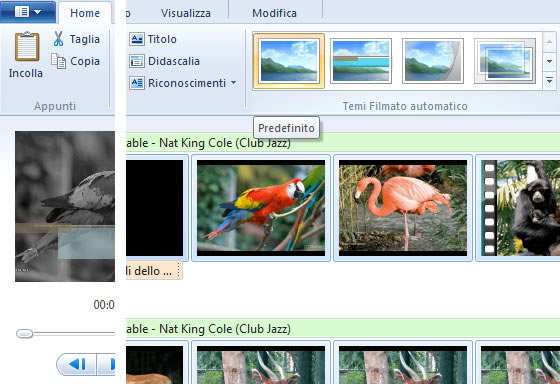Select the caption text item 'dello ...'
Image resolution: width=560 pixels, height=384 pixels.
click(x=154, y=271)
